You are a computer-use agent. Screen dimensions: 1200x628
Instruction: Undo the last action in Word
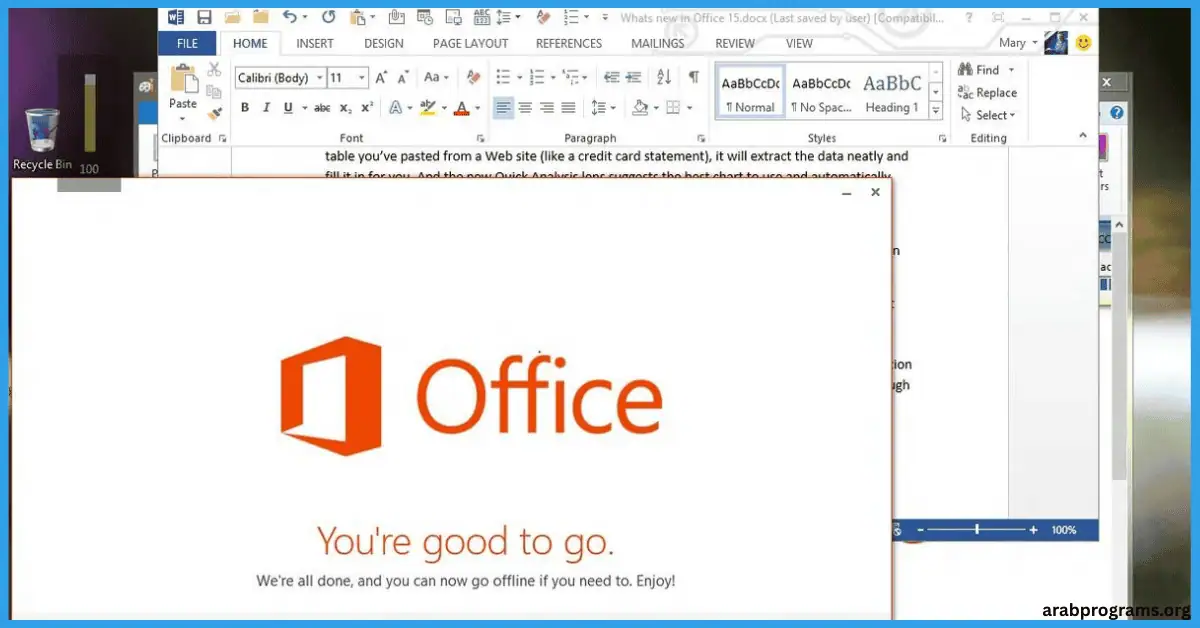pos(289,17)
